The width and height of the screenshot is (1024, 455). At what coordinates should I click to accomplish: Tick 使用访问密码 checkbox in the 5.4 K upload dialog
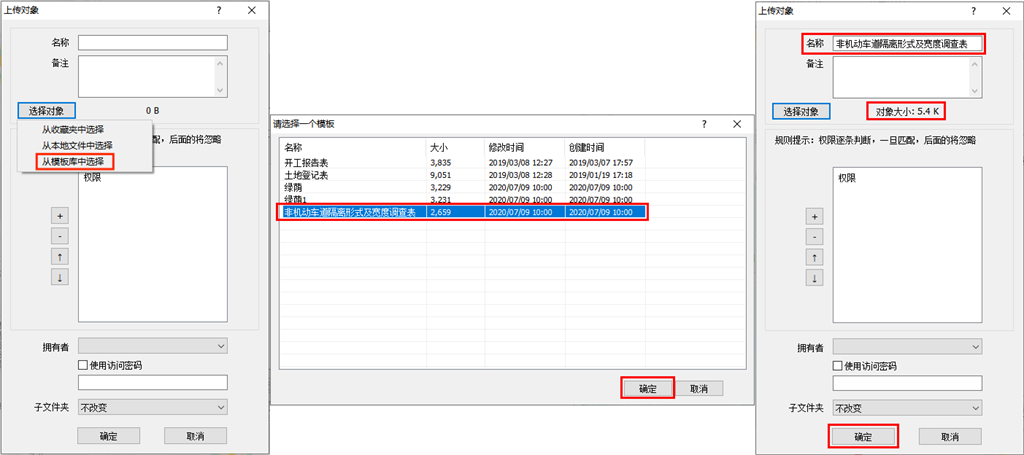[x=839, y=365]
